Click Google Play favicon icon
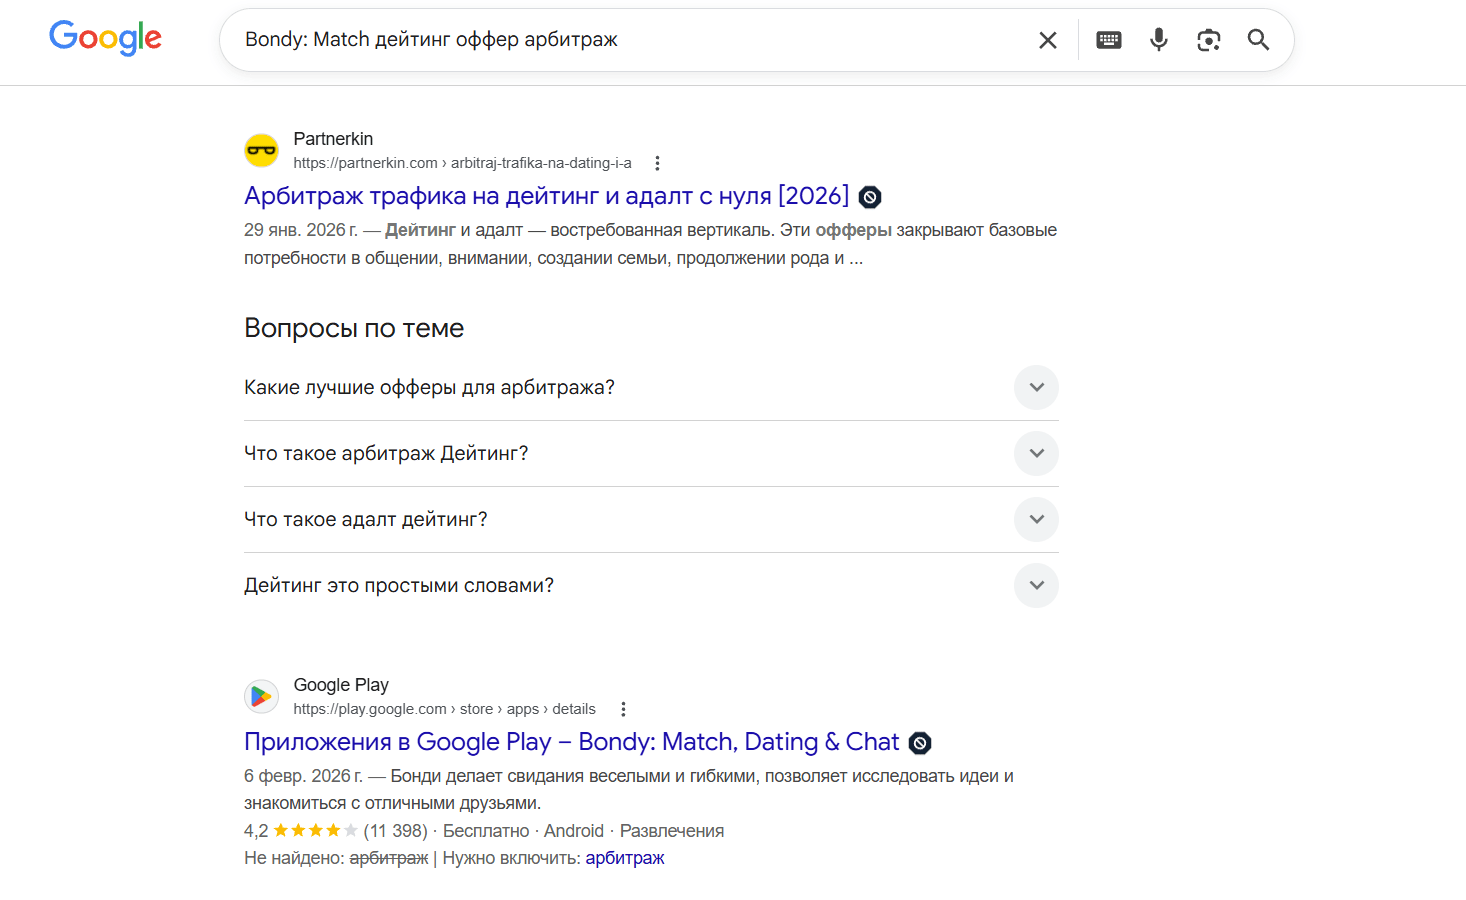The width and height of the screenshot is (1466, 900). click(262, 697)
